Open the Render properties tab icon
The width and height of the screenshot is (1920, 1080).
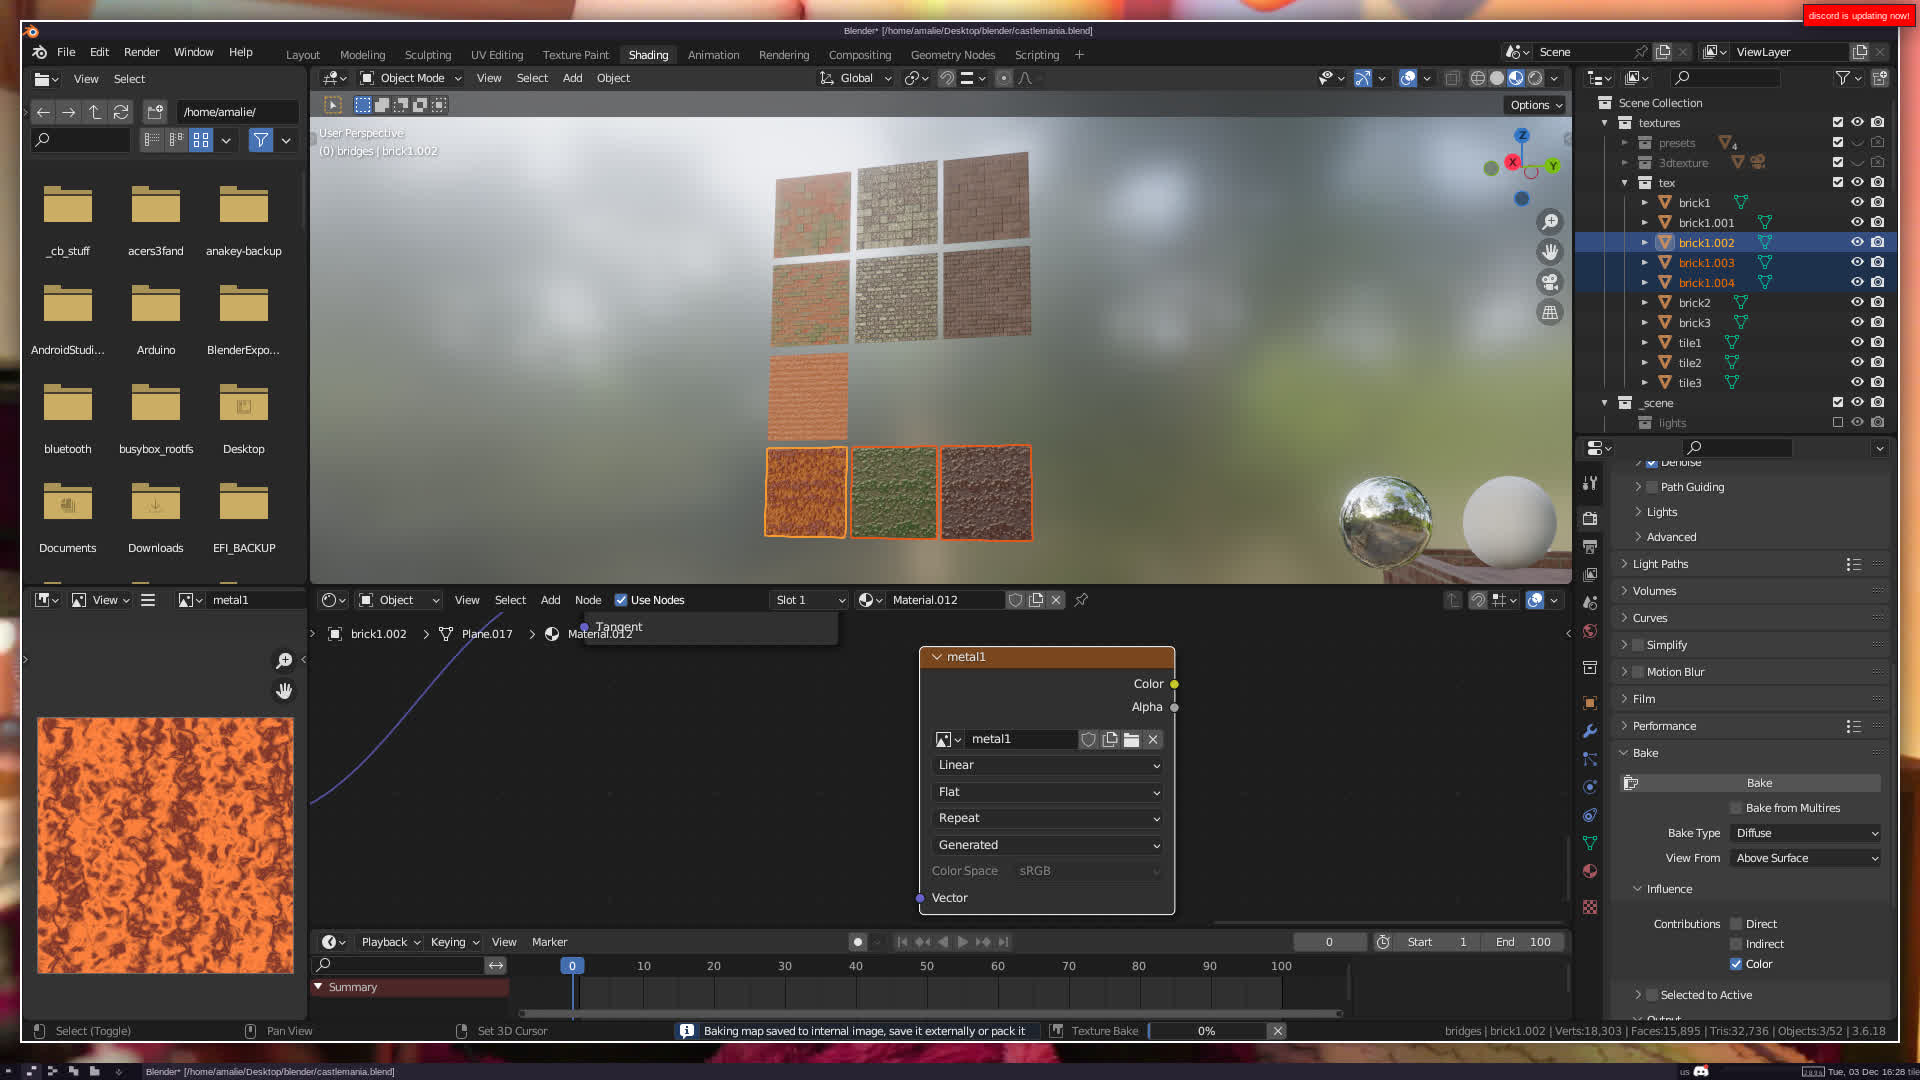1590,518
